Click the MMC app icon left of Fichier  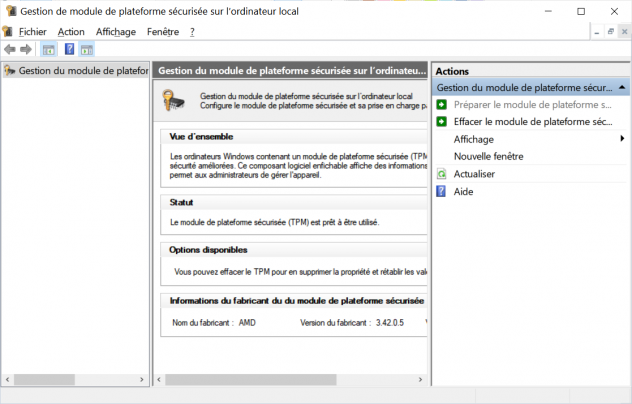click(8, 32)
